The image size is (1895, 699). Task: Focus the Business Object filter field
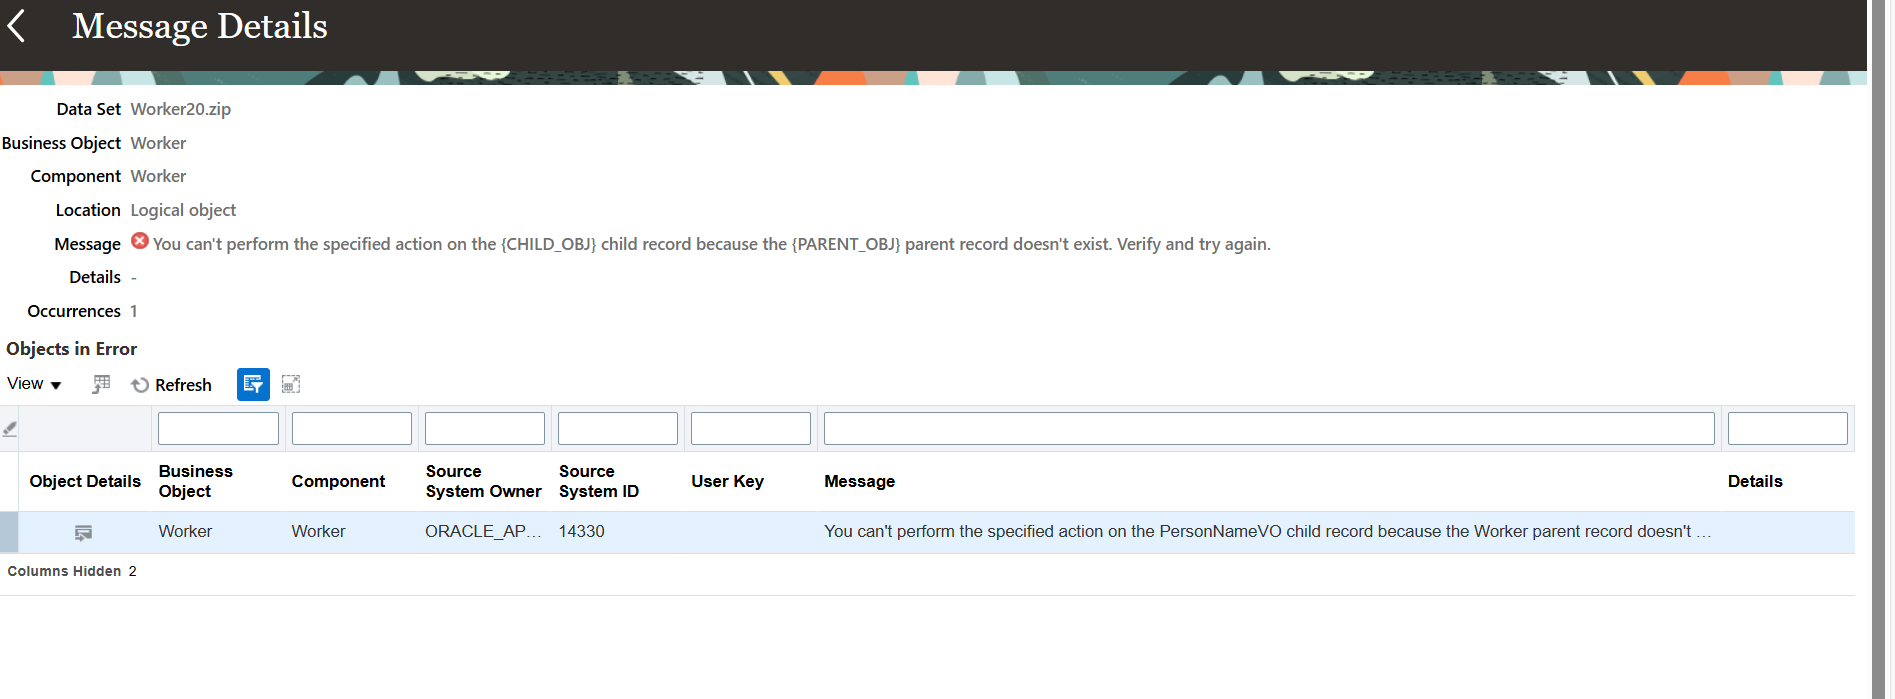click(218, 429)
